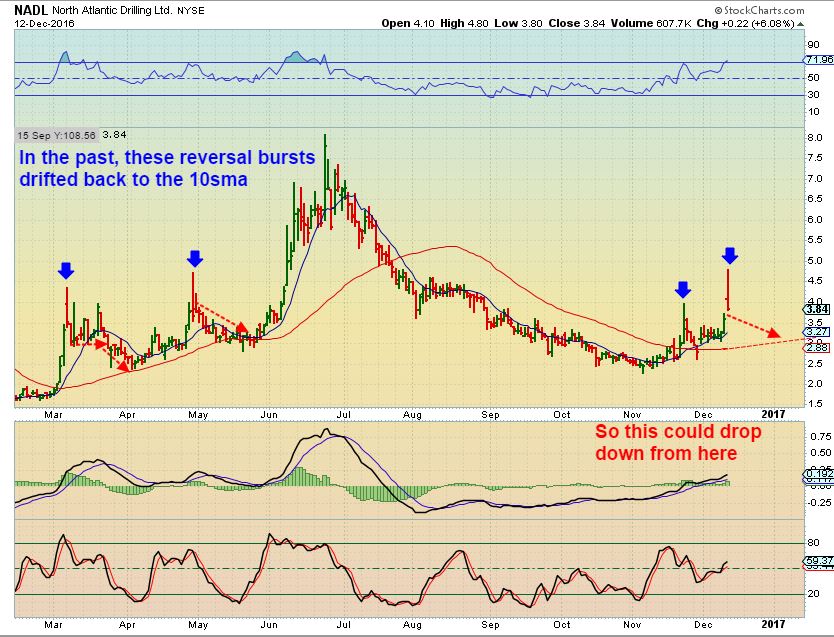Click the 2.88 red moving average tag

point(818,348)
